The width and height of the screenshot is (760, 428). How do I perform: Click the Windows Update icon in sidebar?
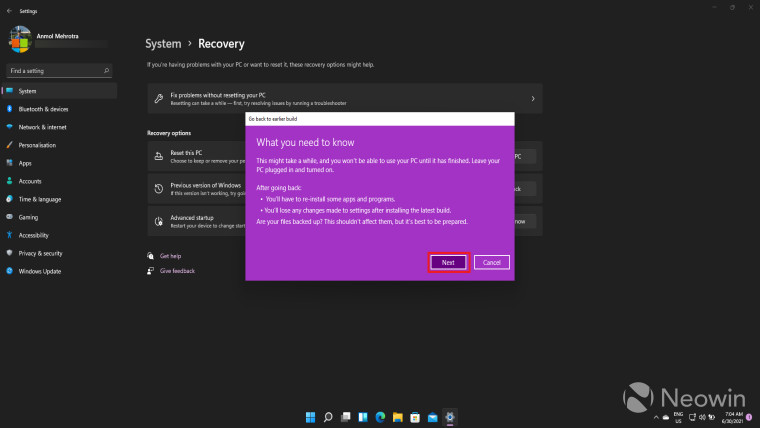point(10,271)
